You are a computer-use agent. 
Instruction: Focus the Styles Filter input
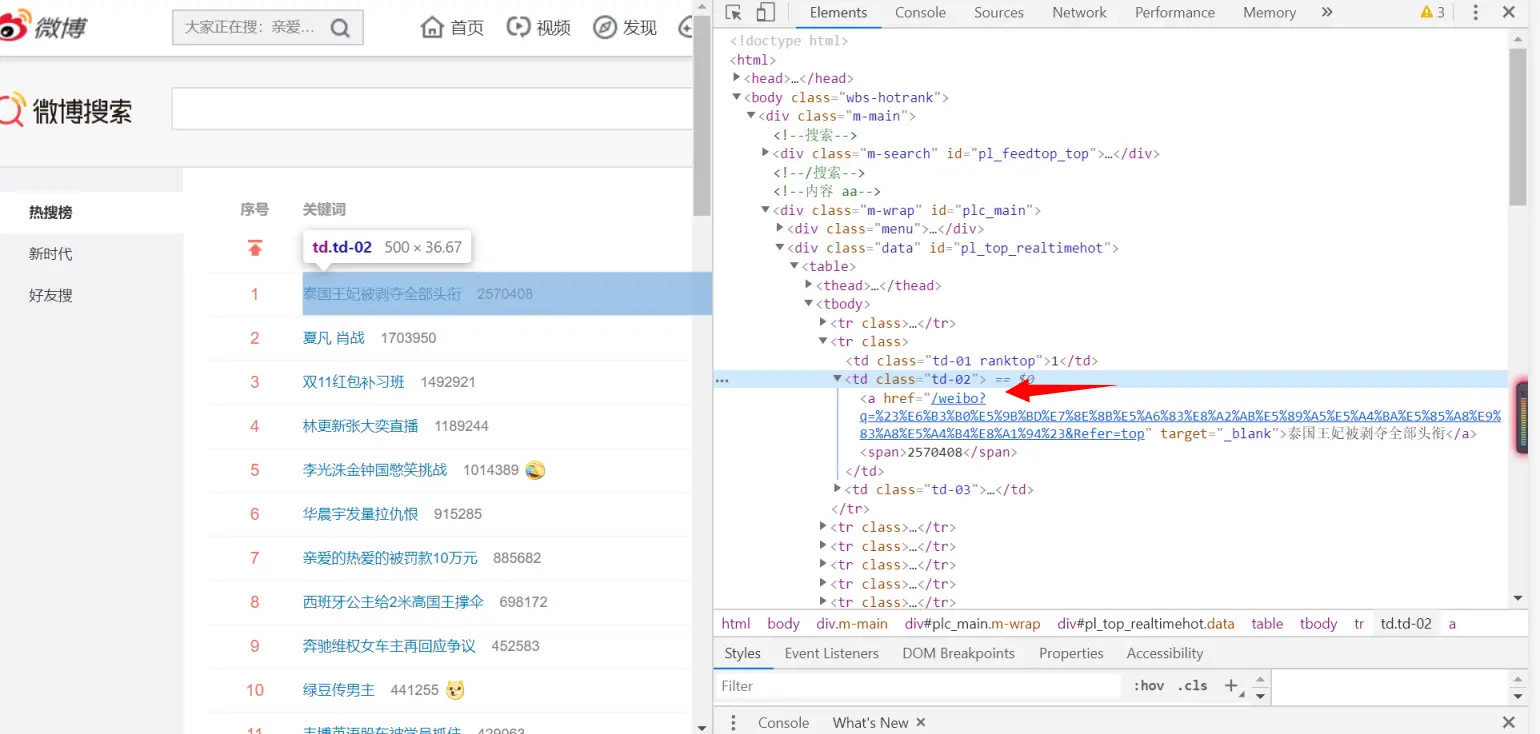tap(918, 686)
